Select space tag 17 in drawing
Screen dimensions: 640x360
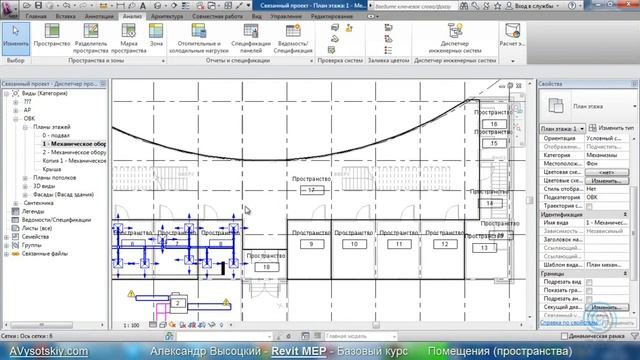(x=312, y=190)
